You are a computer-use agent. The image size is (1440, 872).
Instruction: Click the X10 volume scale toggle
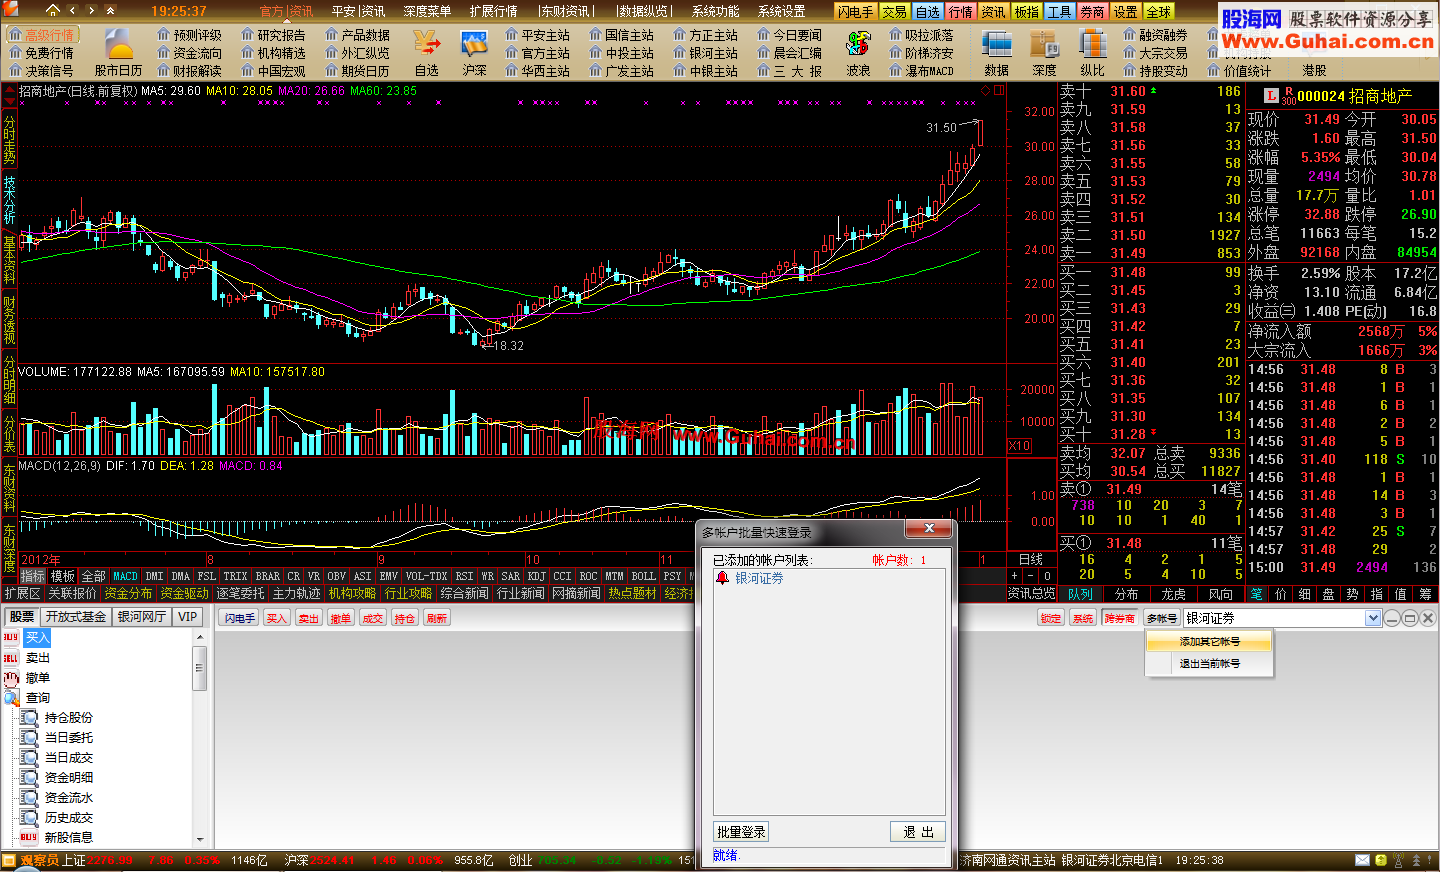[x=1019, y=446]
